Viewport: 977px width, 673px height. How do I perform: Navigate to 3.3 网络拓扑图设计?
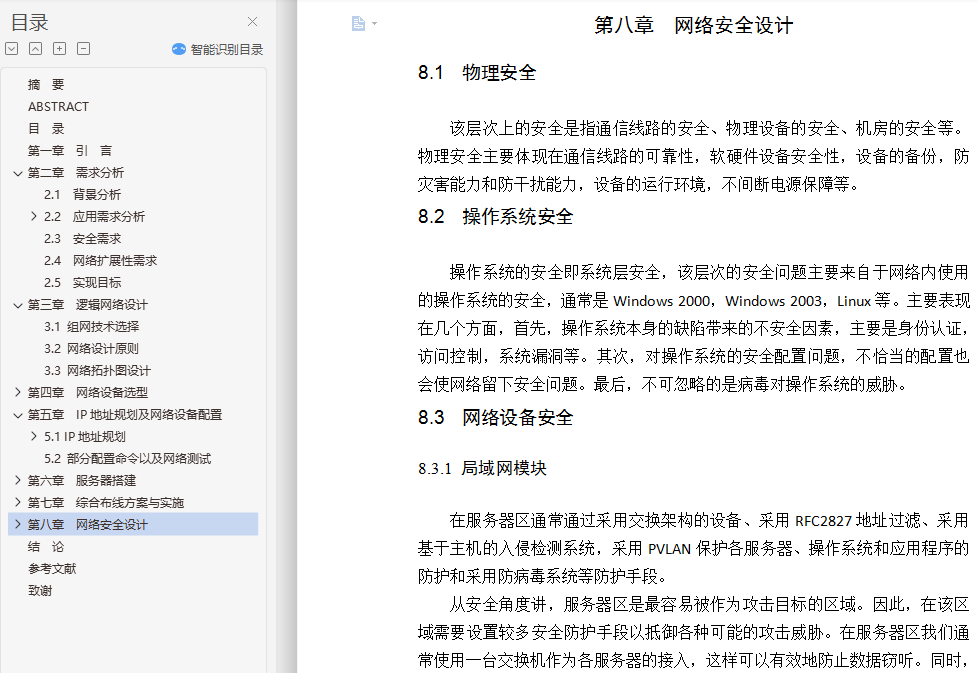(97, 371)
